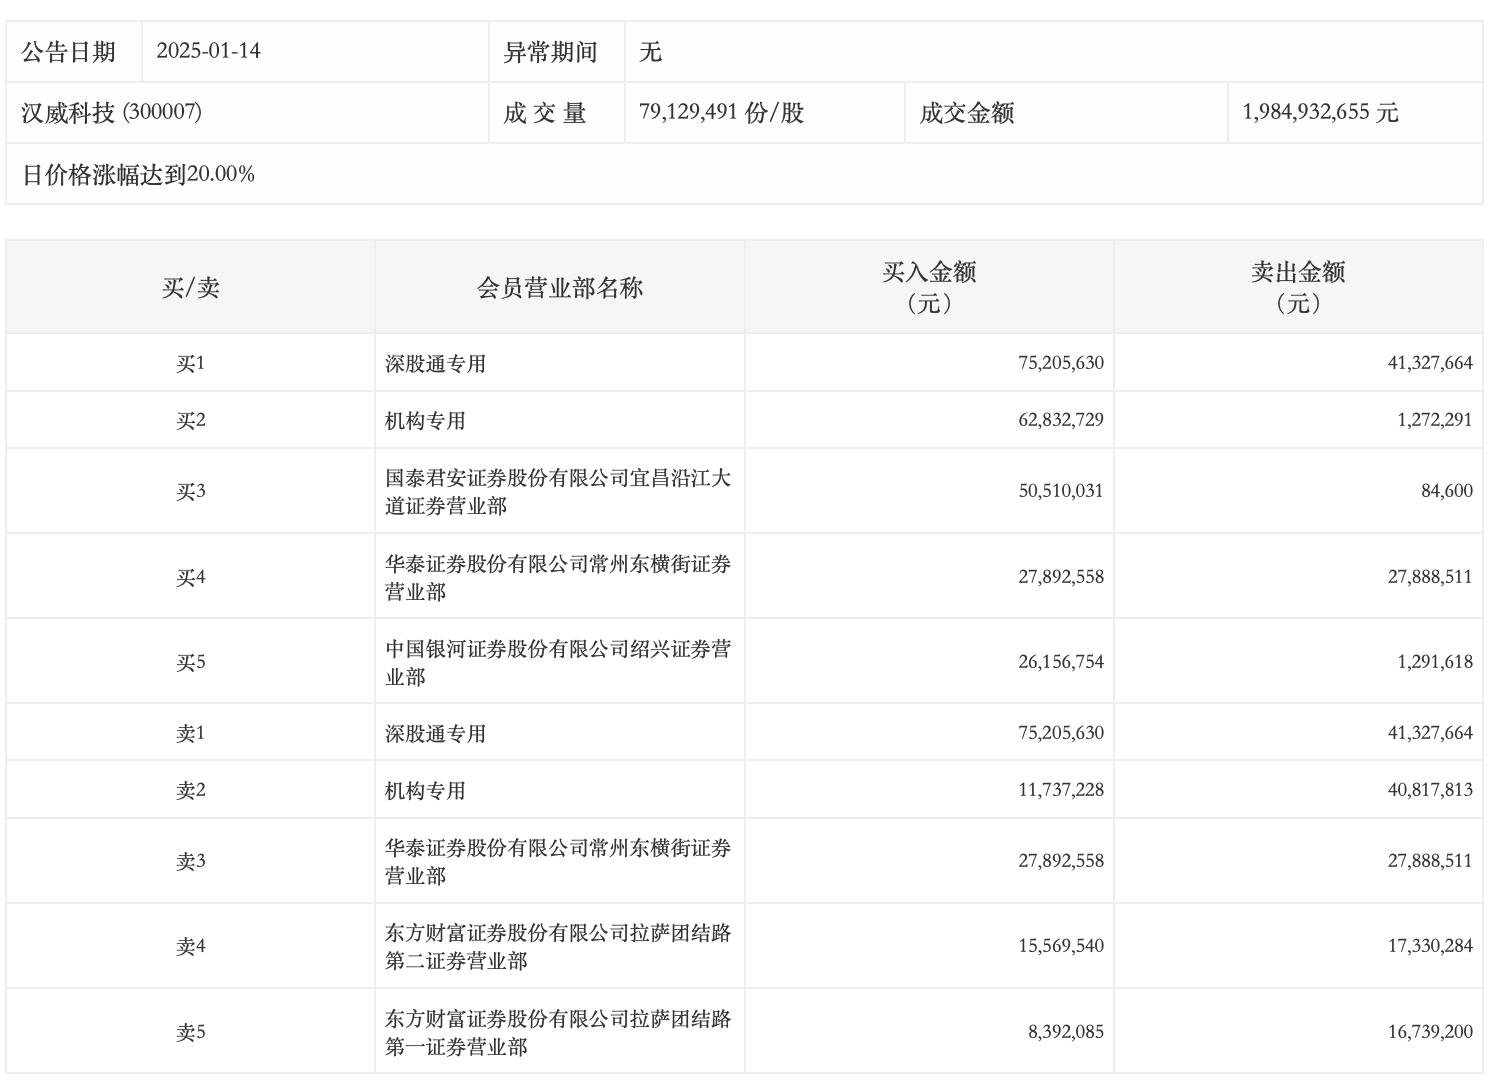Select the announcement date 2025-01-14
Screen dimensions: 1494x1088
(x=208, y=51)
